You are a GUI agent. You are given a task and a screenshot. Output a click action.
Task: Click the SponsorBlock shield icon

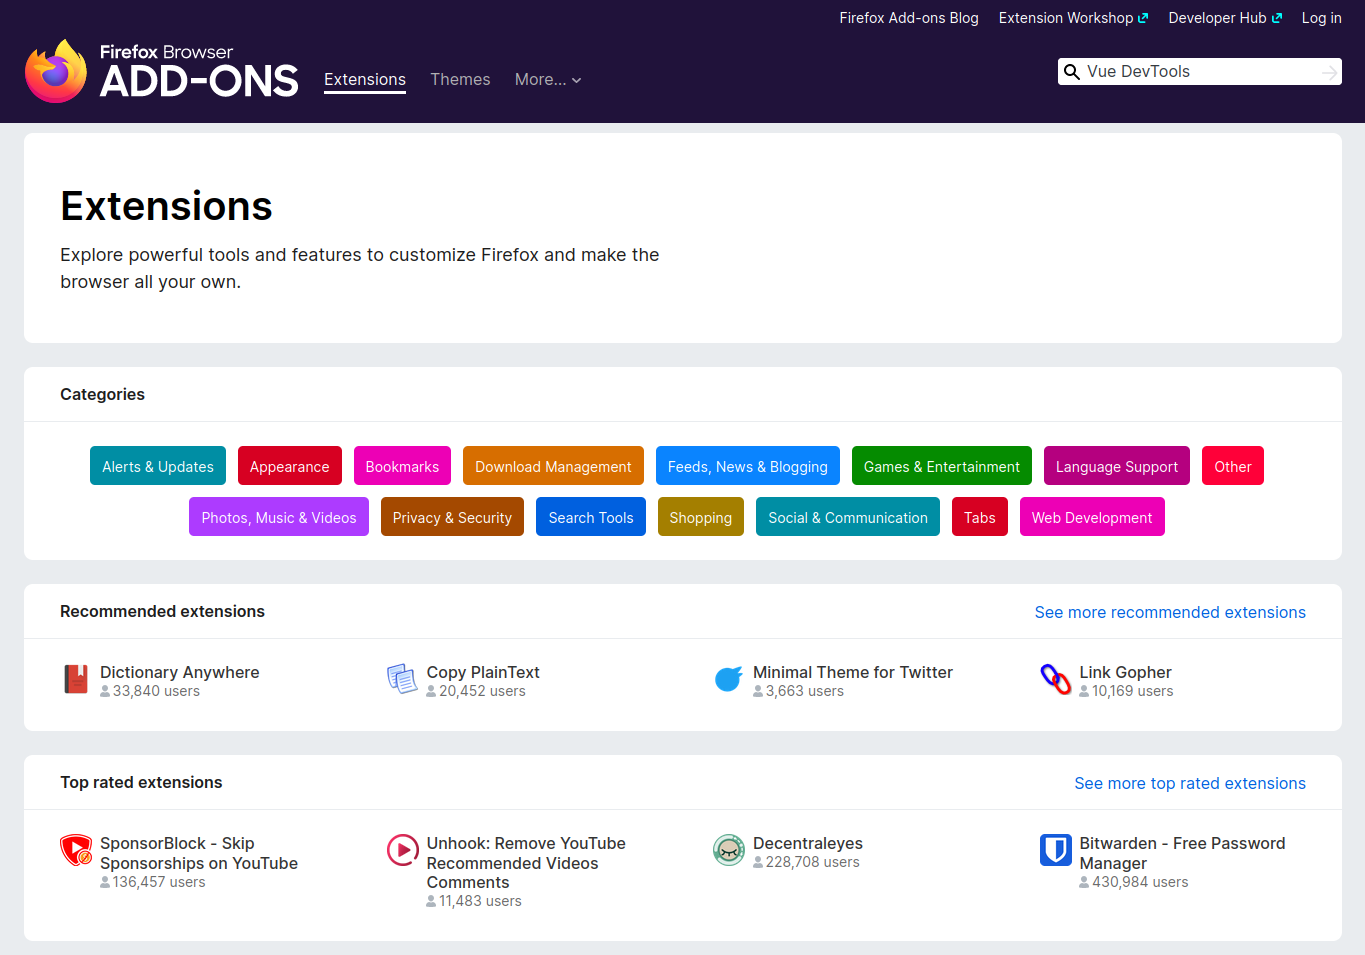tap(76, 850)
